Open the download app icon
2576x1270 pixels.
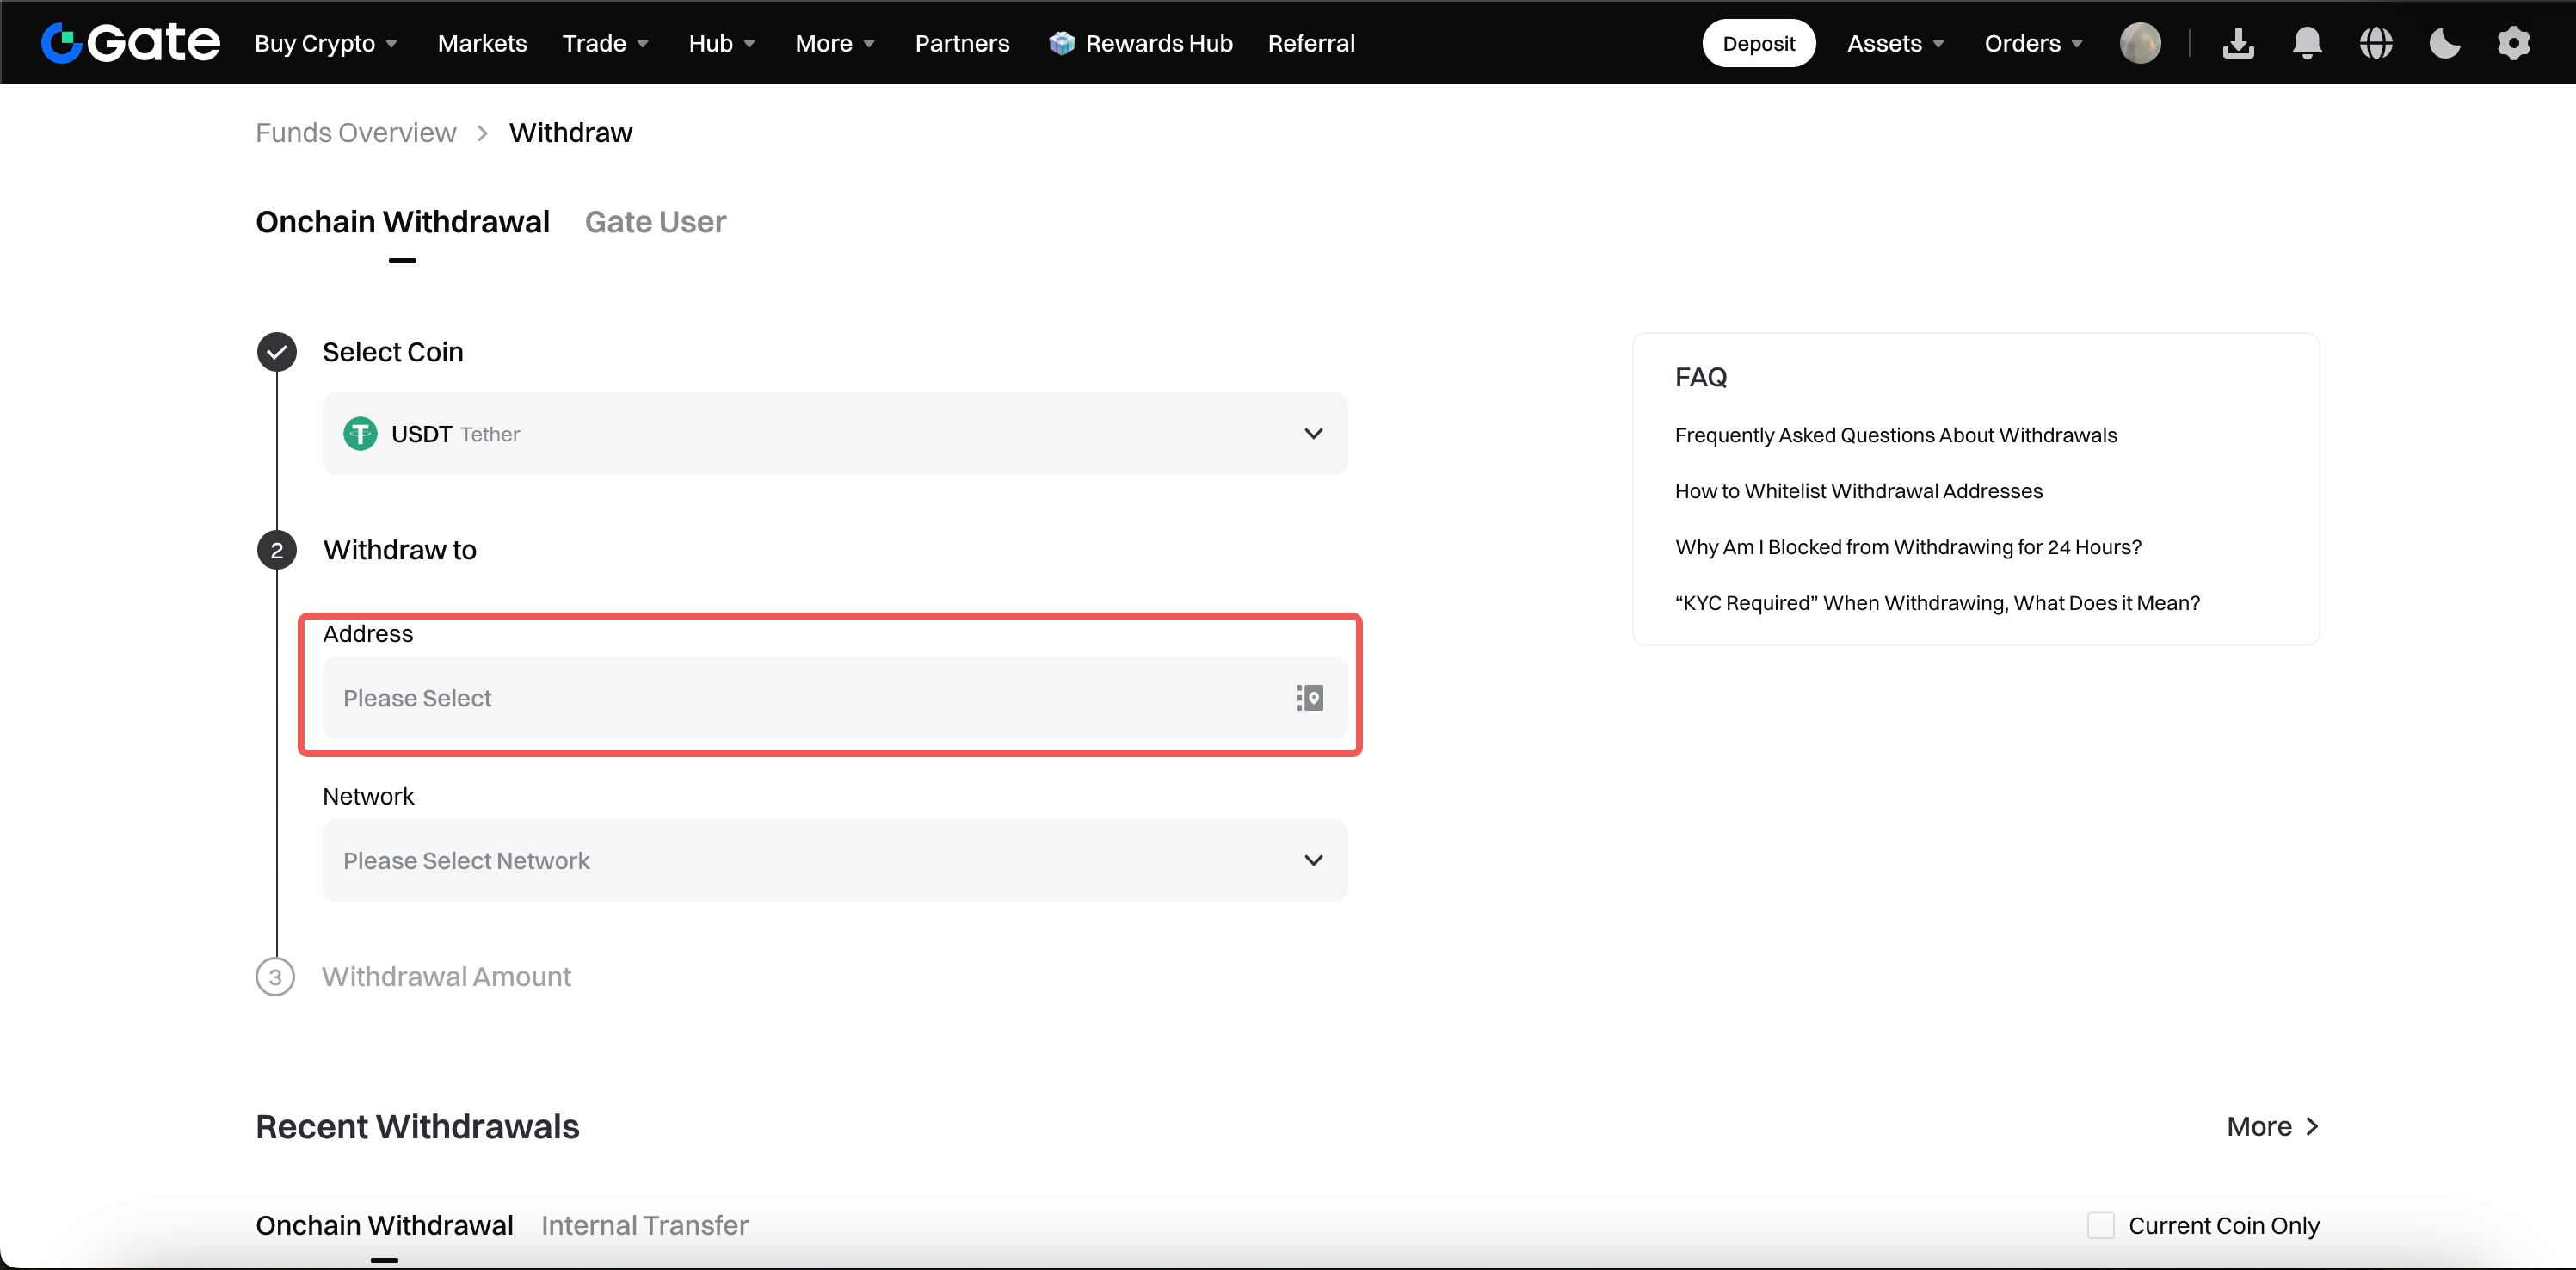pos(2238,43)
